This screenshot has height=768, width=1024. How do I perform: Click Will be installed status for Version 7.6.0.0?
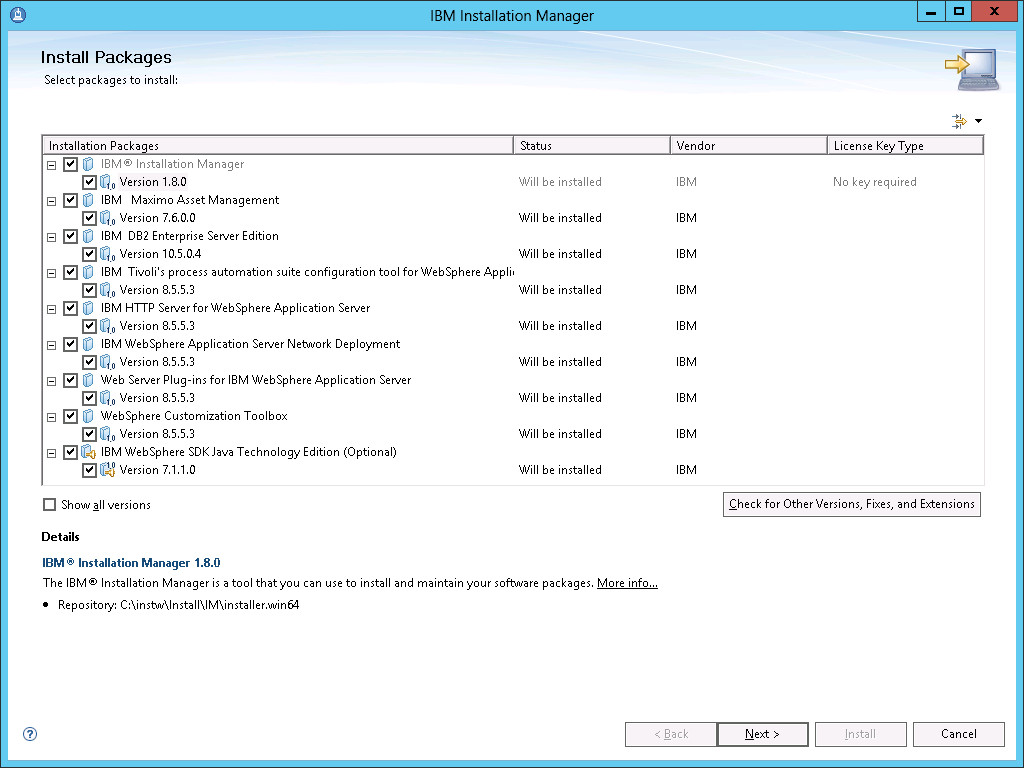[560, 218]
